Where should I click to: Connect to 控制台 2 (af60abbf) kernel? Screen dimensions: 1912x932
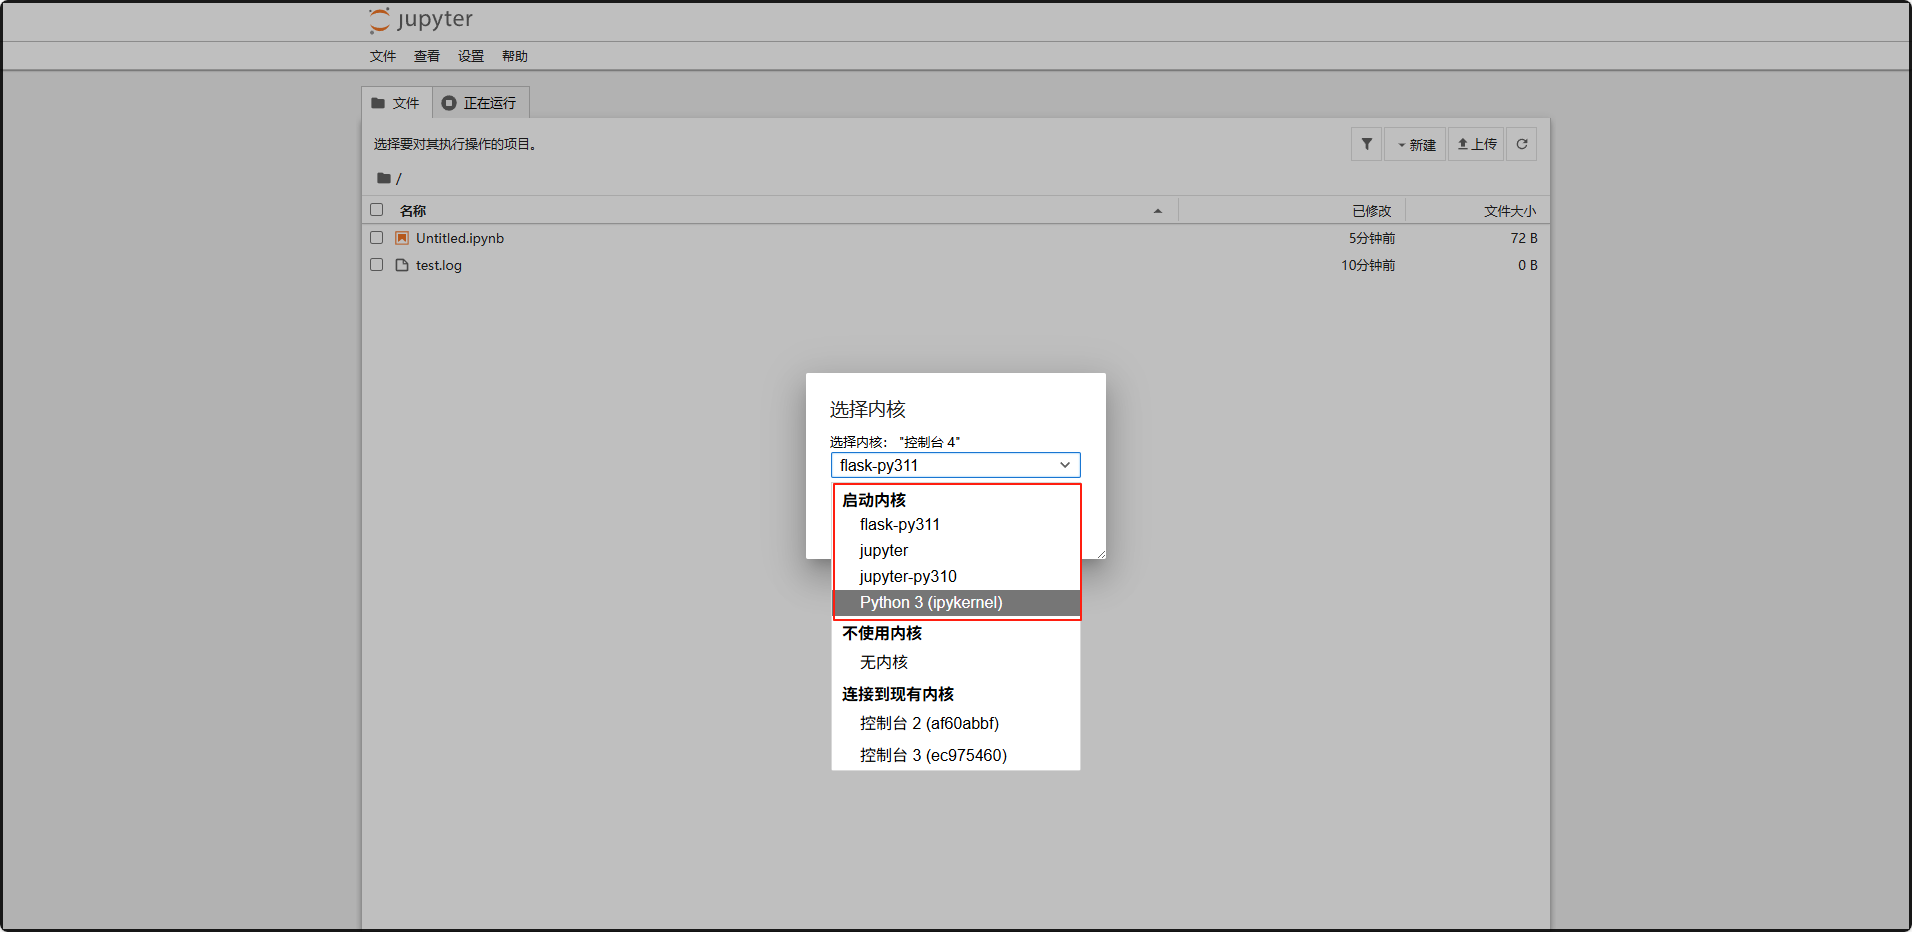pyautogui.click(x=956, y=723)
